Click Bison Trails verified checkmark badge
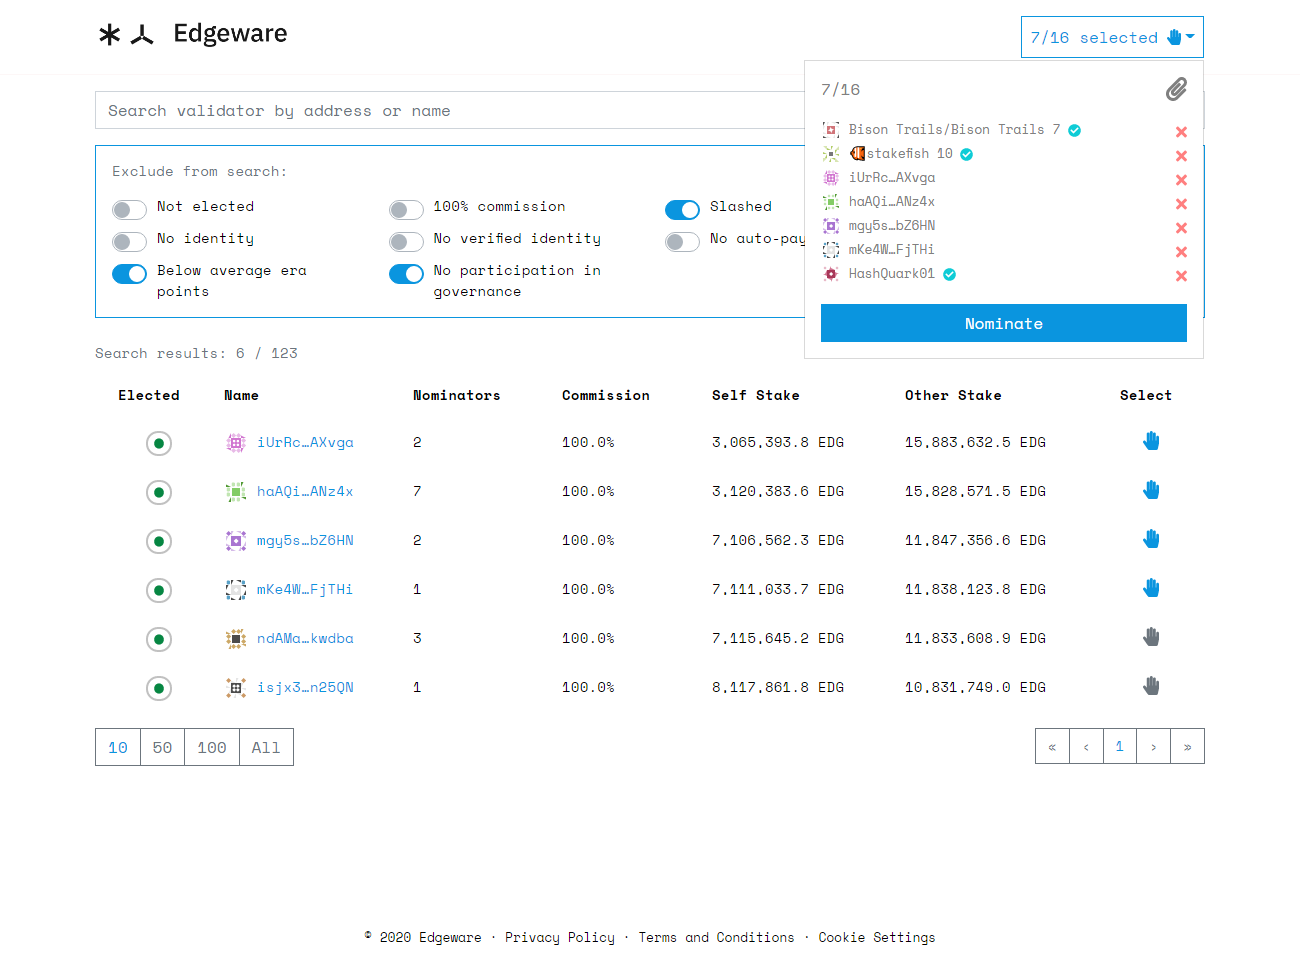The image size is (1300, 968). 1074,130
